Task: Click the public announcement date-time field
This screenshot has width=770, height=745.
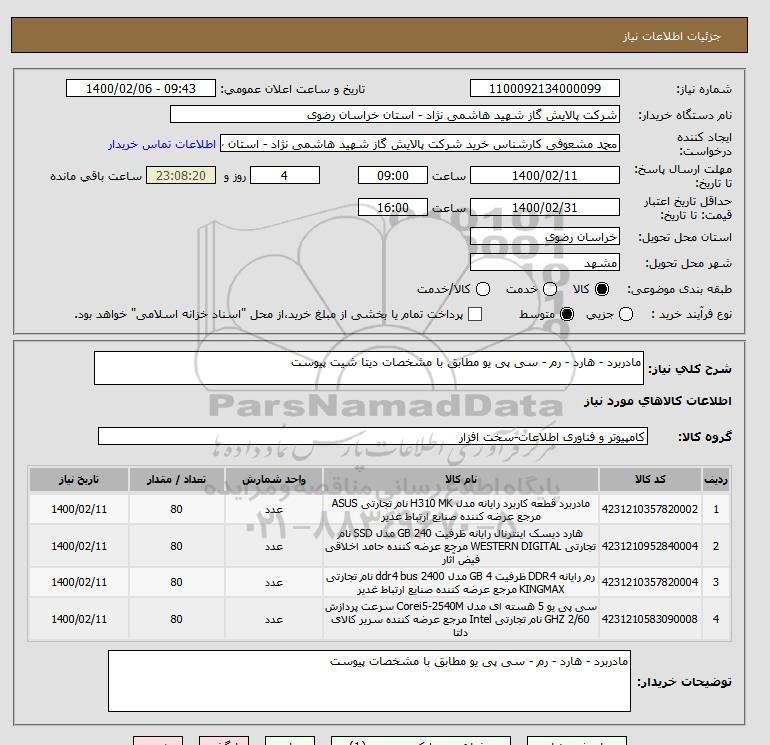Action: pos(144,88)
